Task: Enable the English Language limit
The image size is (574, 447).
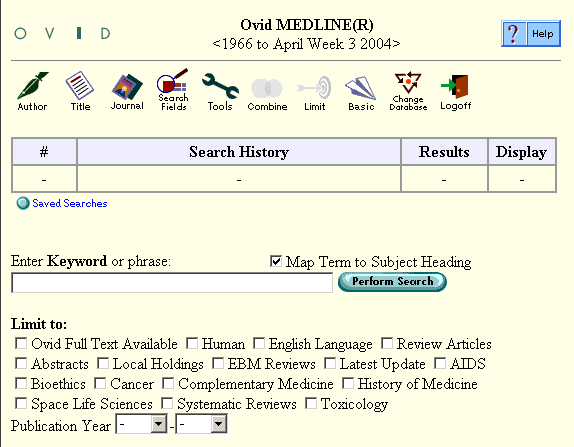Action: [259, 343]
